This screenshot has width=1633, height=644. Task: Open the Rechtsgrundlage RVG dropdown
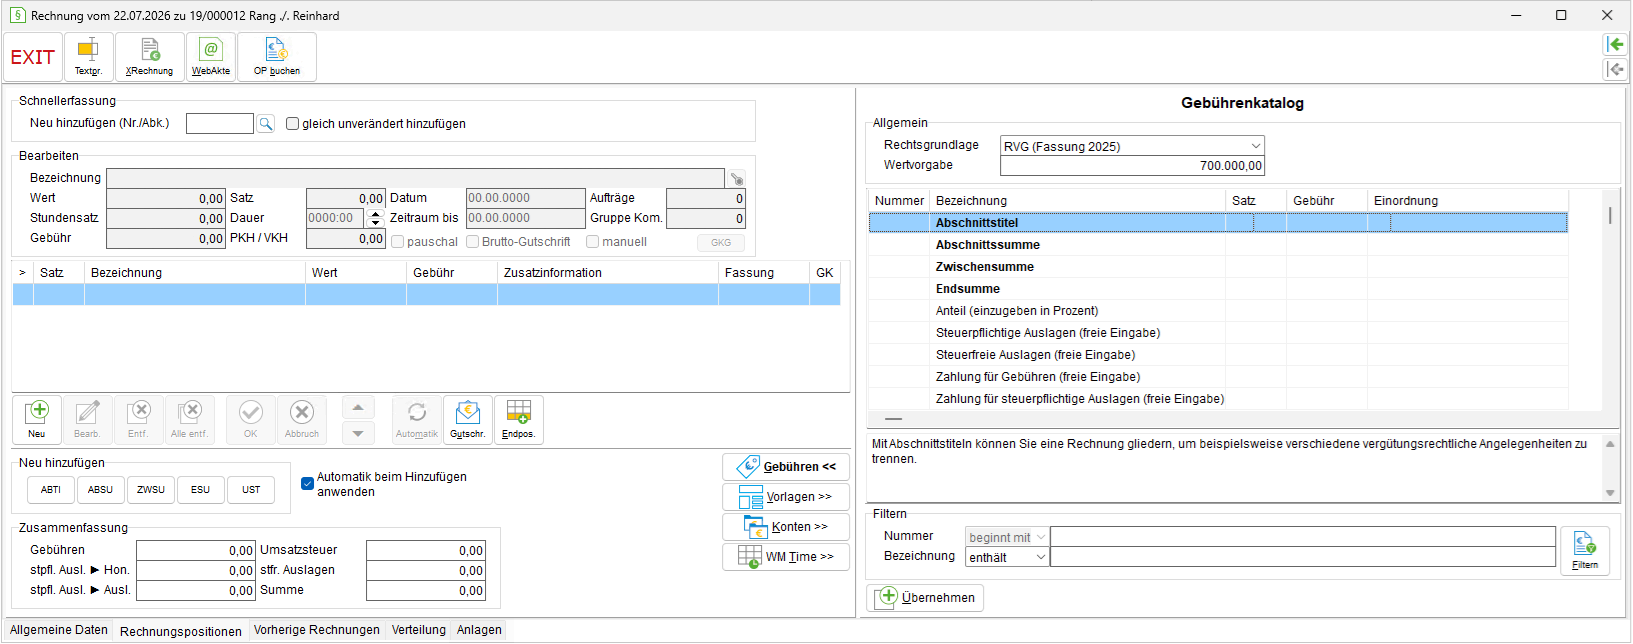(1255, 146)
